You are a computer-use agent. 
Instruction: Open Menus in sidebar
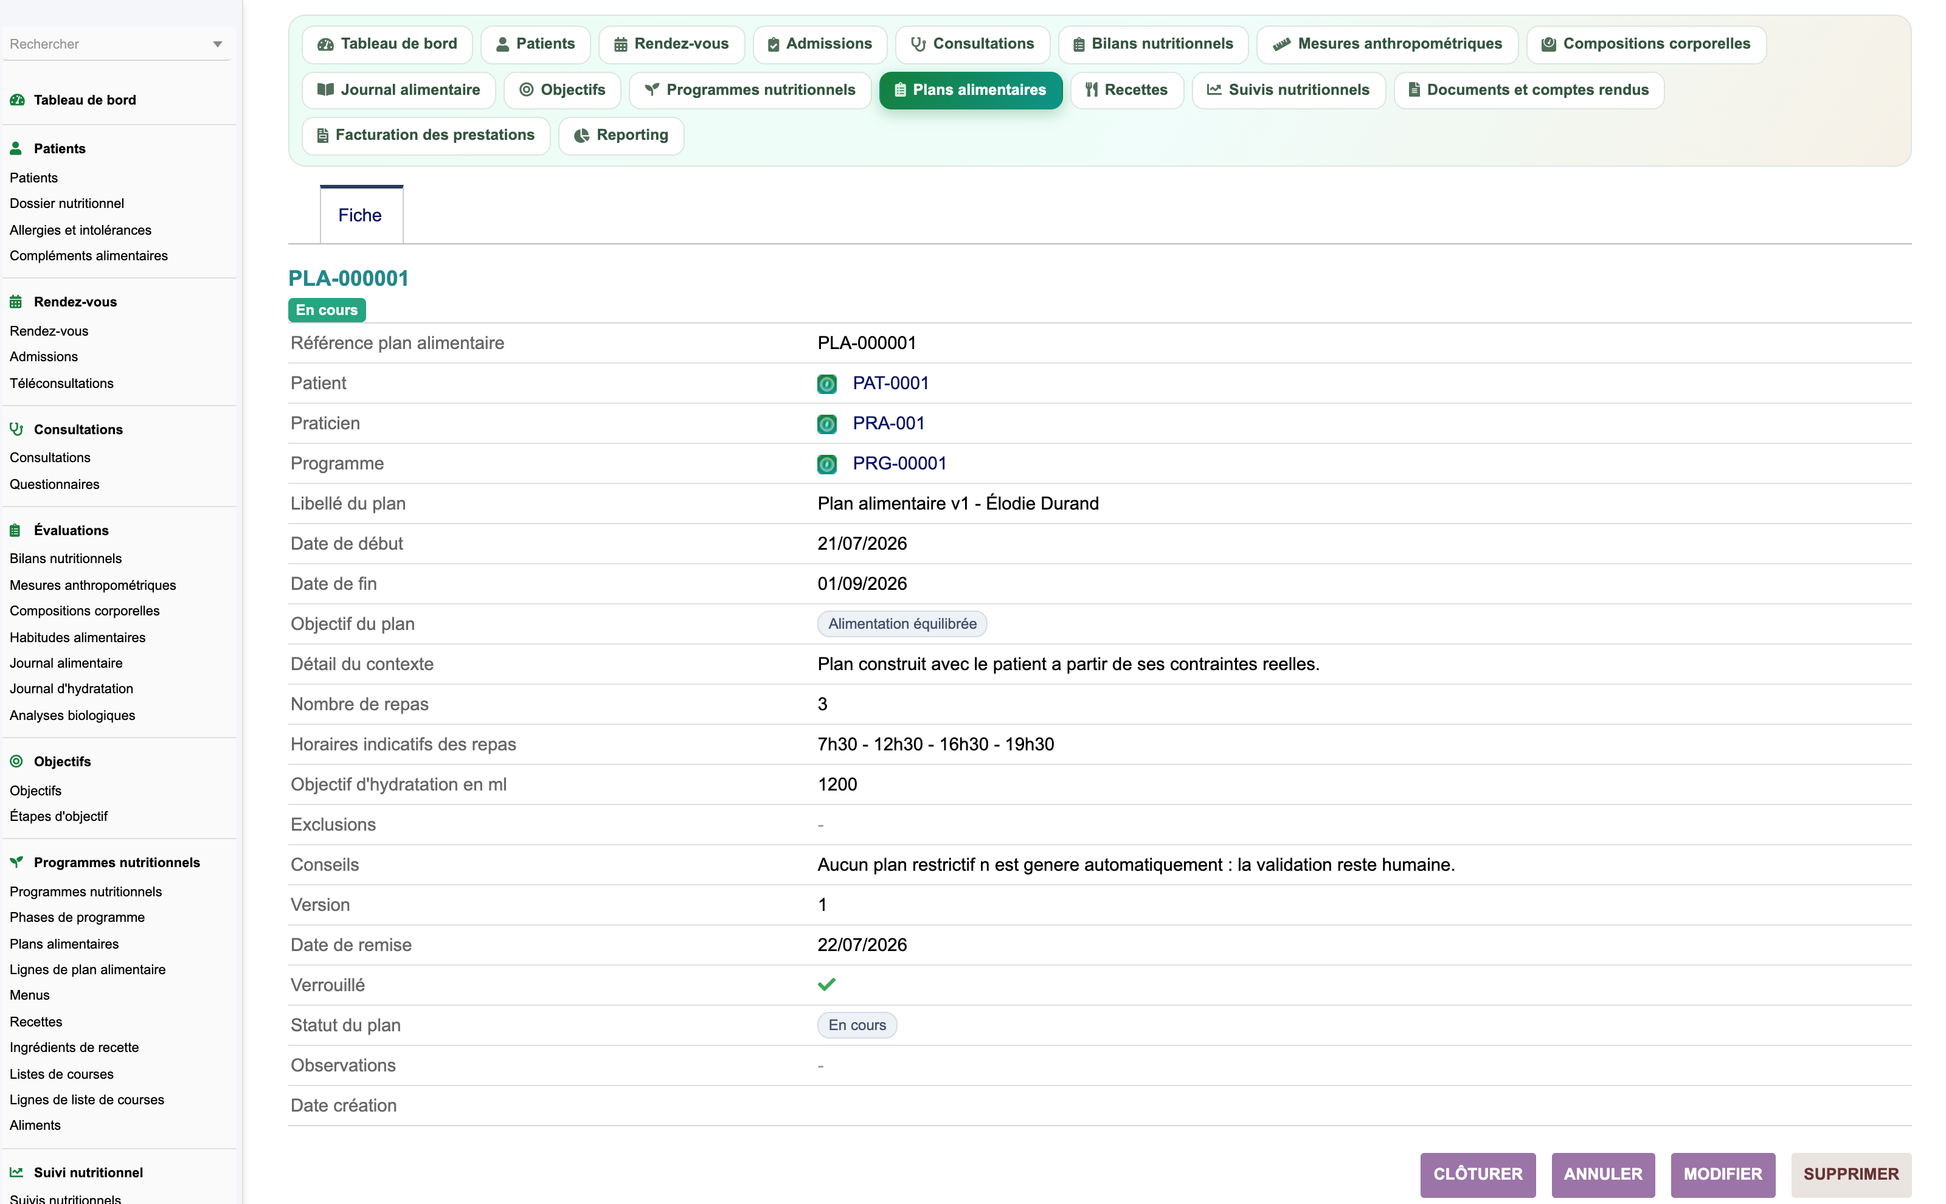point(30,995)
